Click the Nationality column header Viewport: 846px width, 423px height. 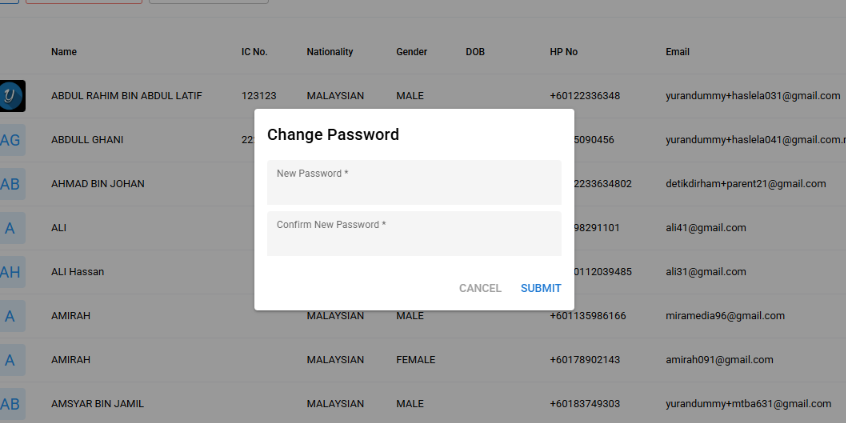(330, 52)
